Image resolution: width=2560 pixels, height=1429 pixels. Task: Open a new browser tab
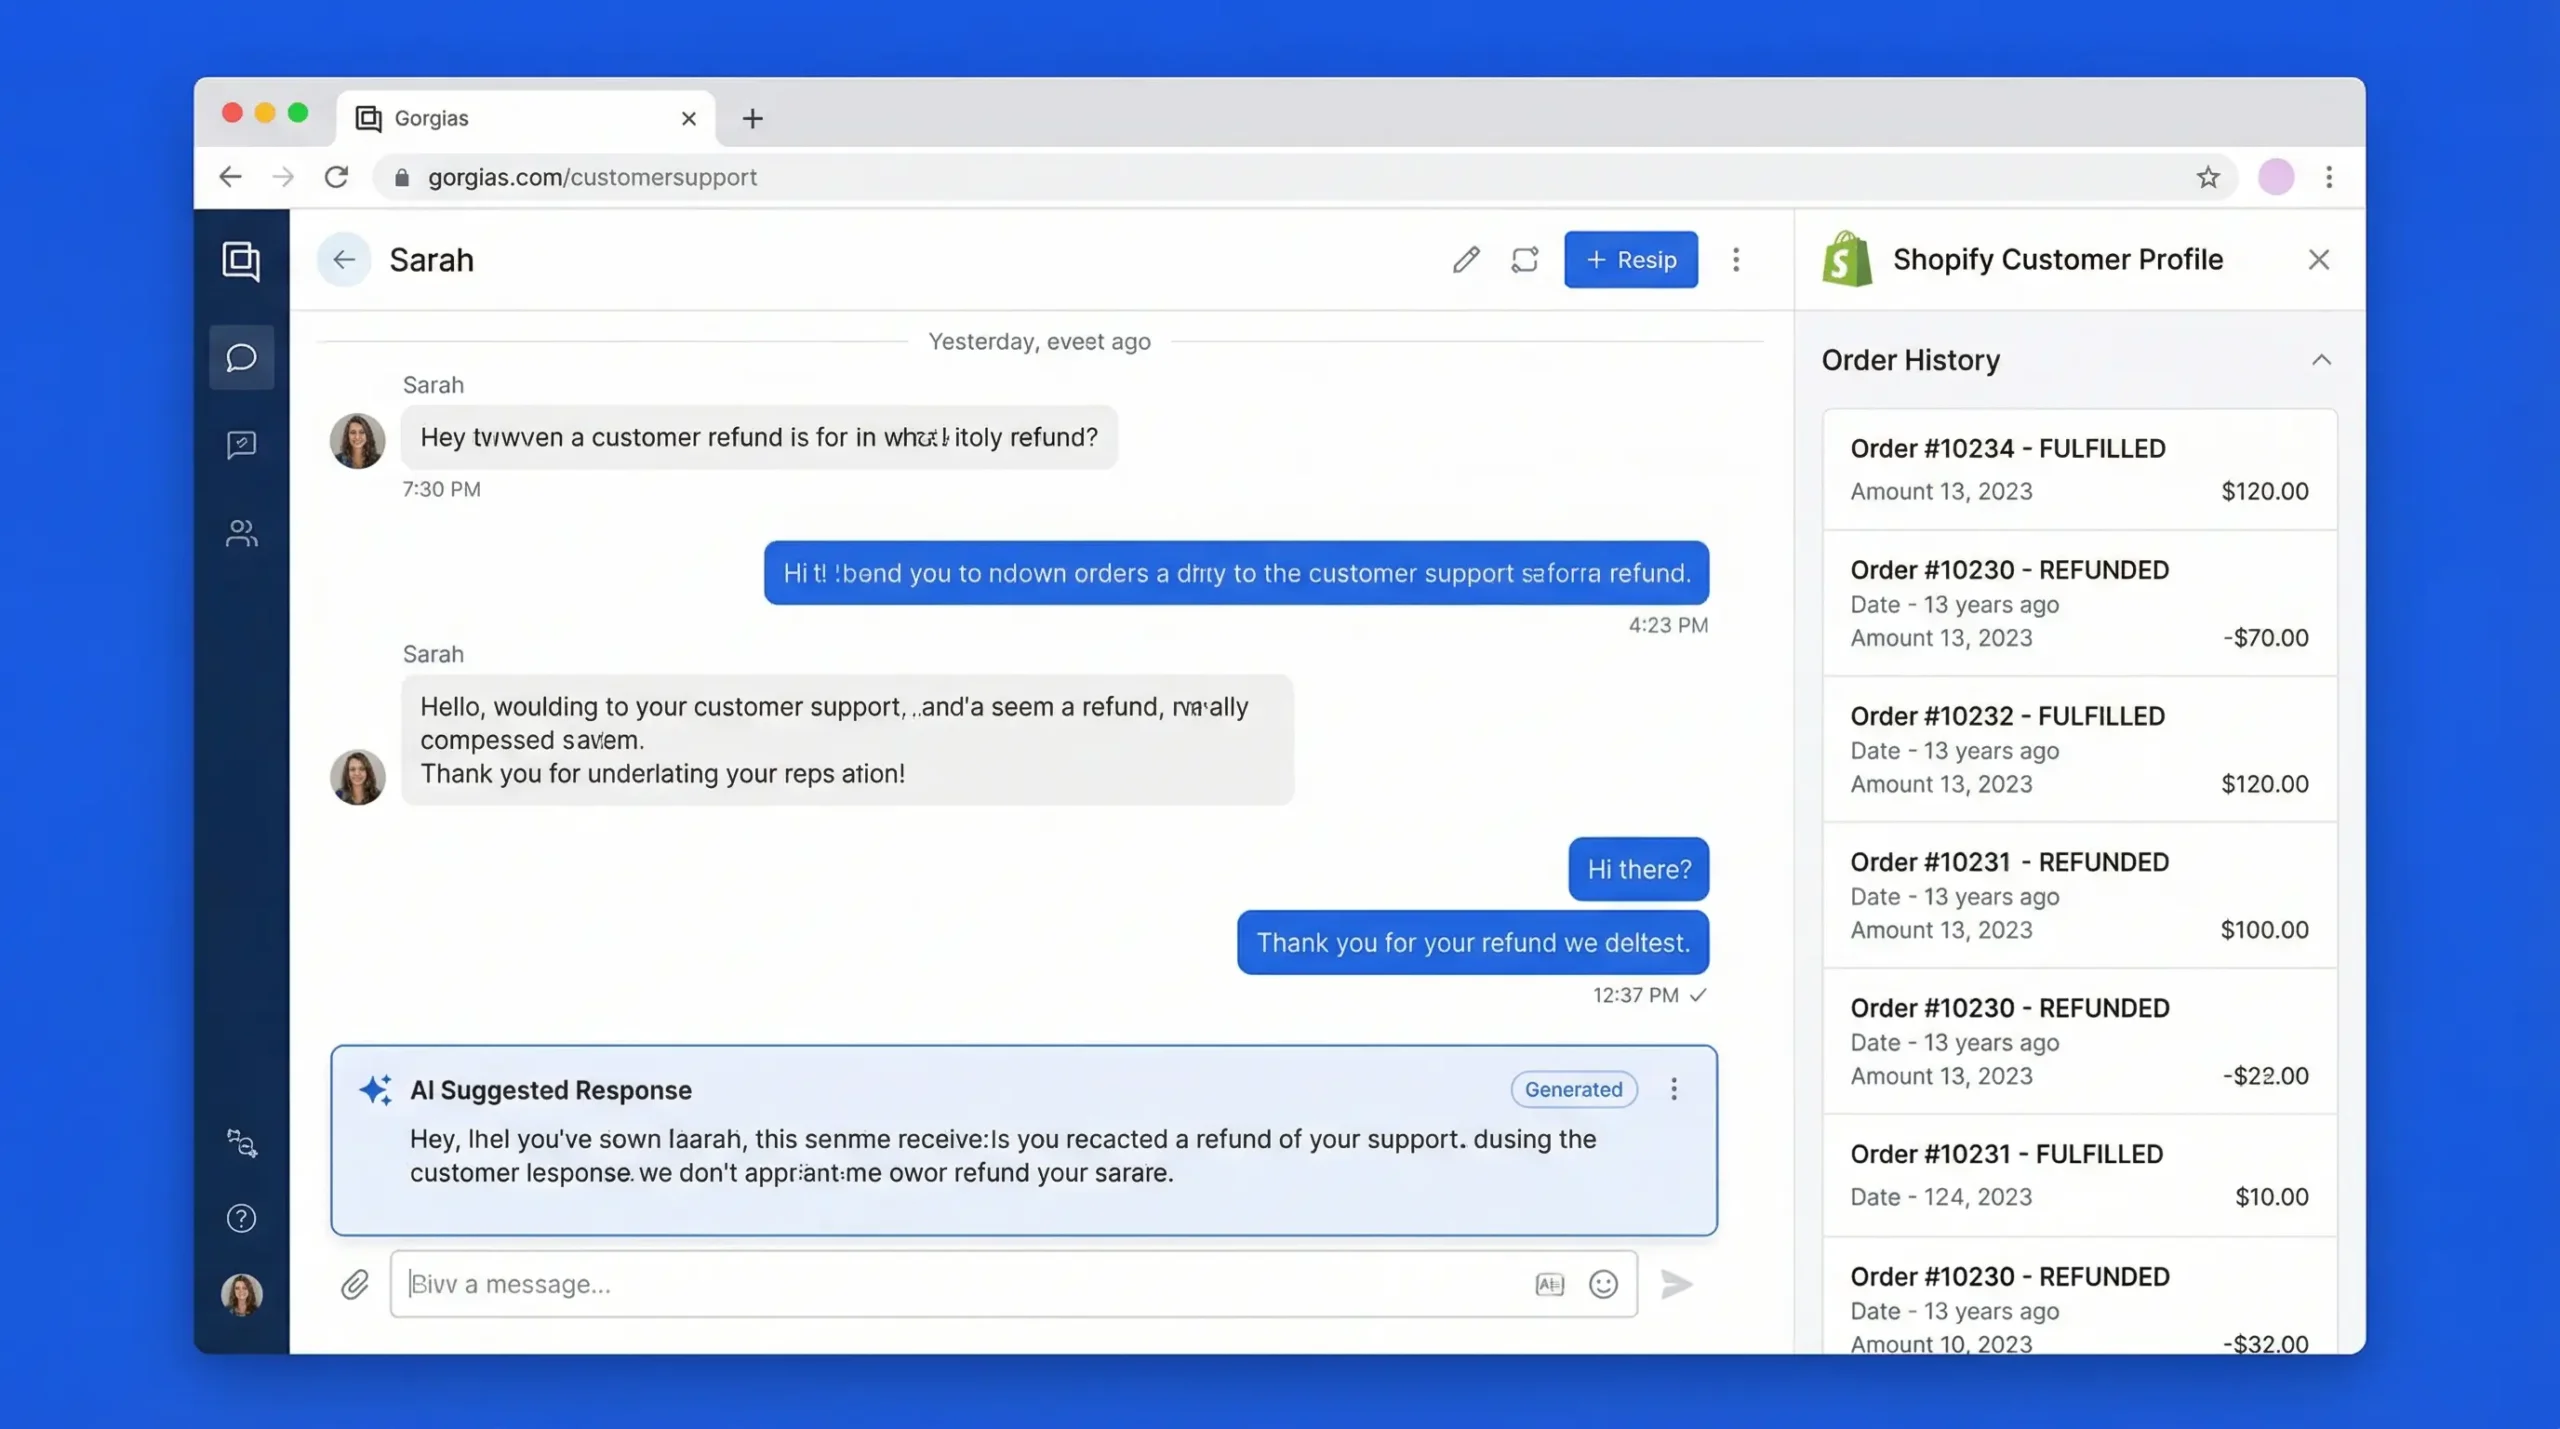click(752, 119)
